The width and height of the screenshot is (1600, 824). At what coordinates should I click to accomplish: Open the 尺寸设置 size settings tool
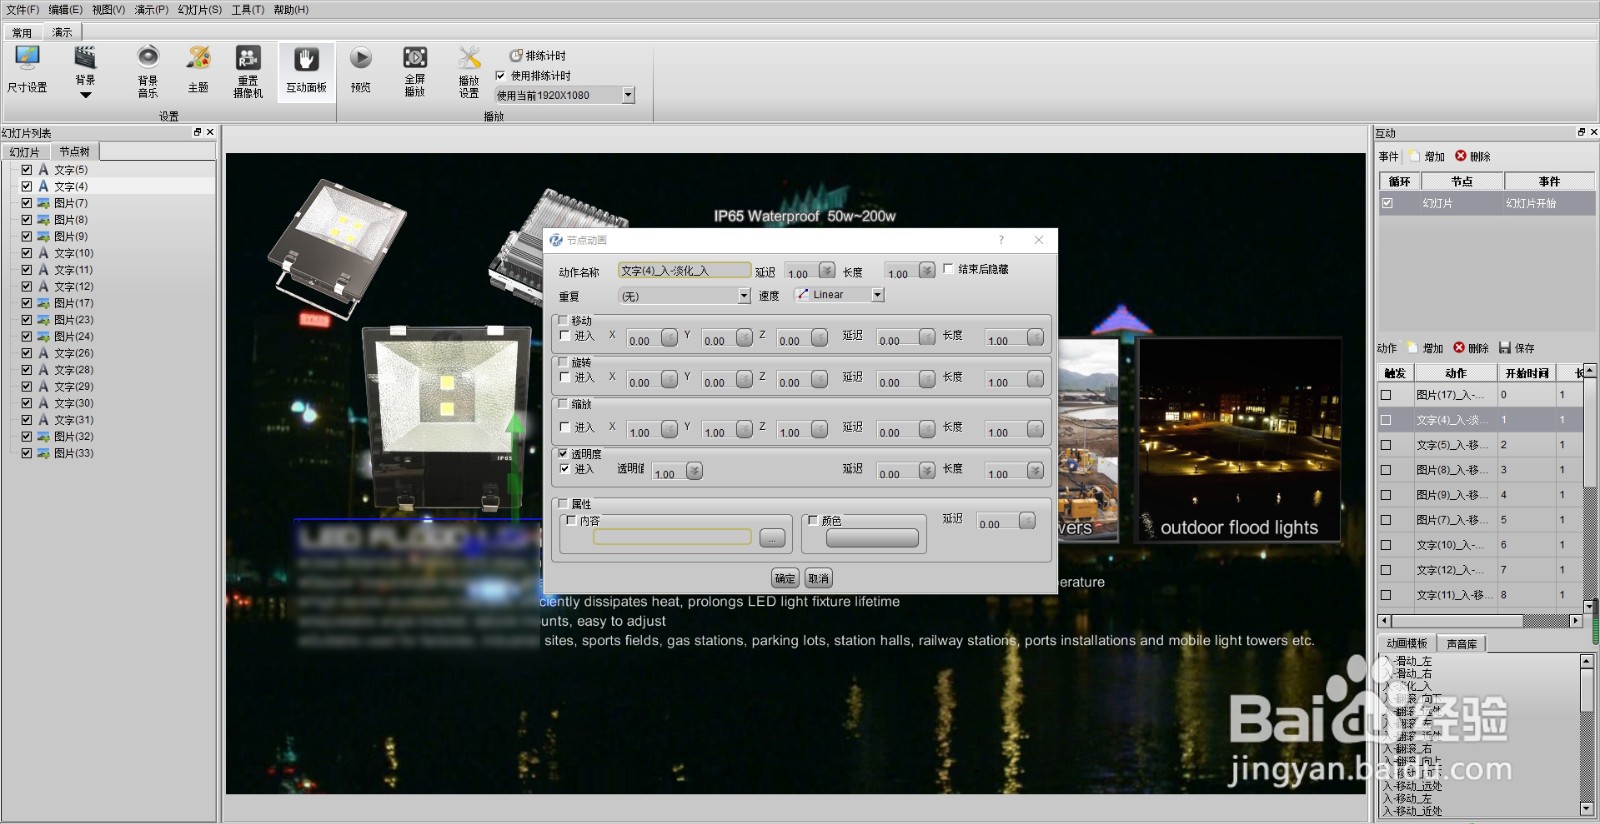[27, 70]
